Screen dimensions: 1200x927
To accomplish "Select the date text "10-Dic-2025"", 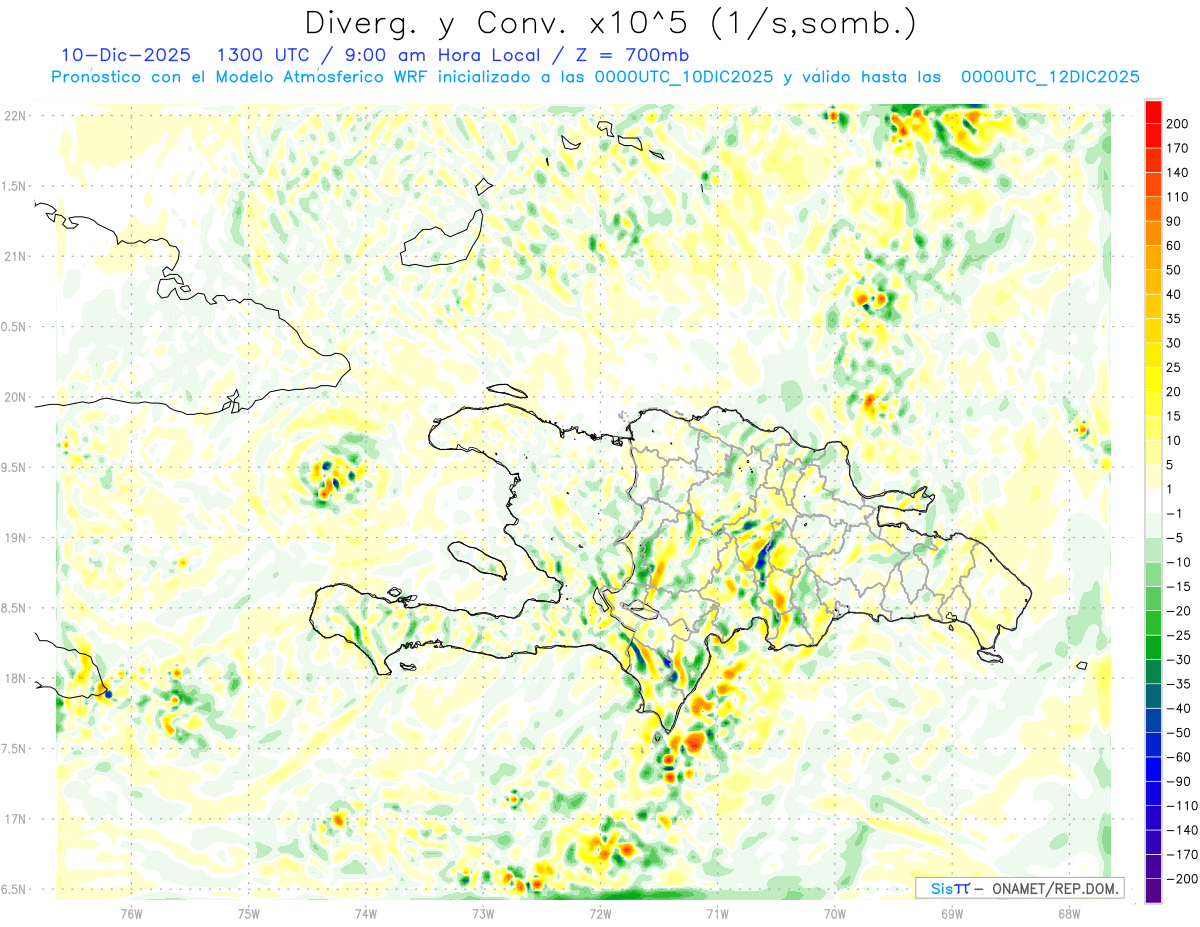I will [x=125, y=55].
